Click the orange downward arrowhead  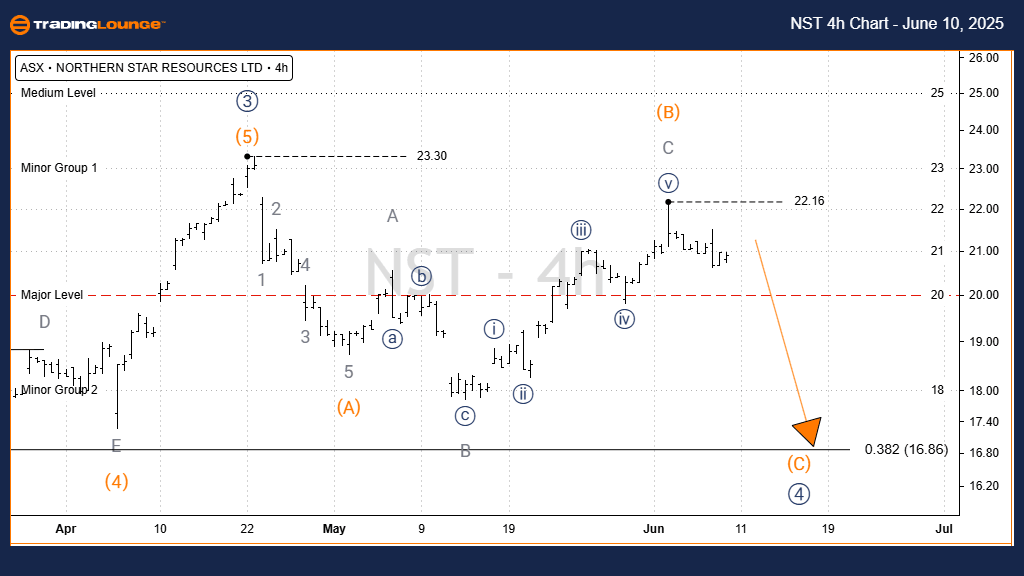[x=808, y=430]
